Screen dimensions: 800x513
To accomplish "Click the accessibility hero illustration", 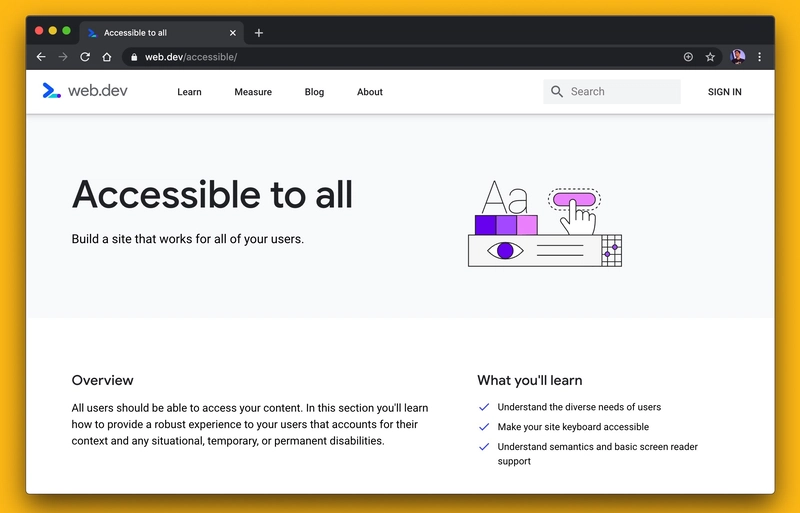I will (x=545, y=223).
